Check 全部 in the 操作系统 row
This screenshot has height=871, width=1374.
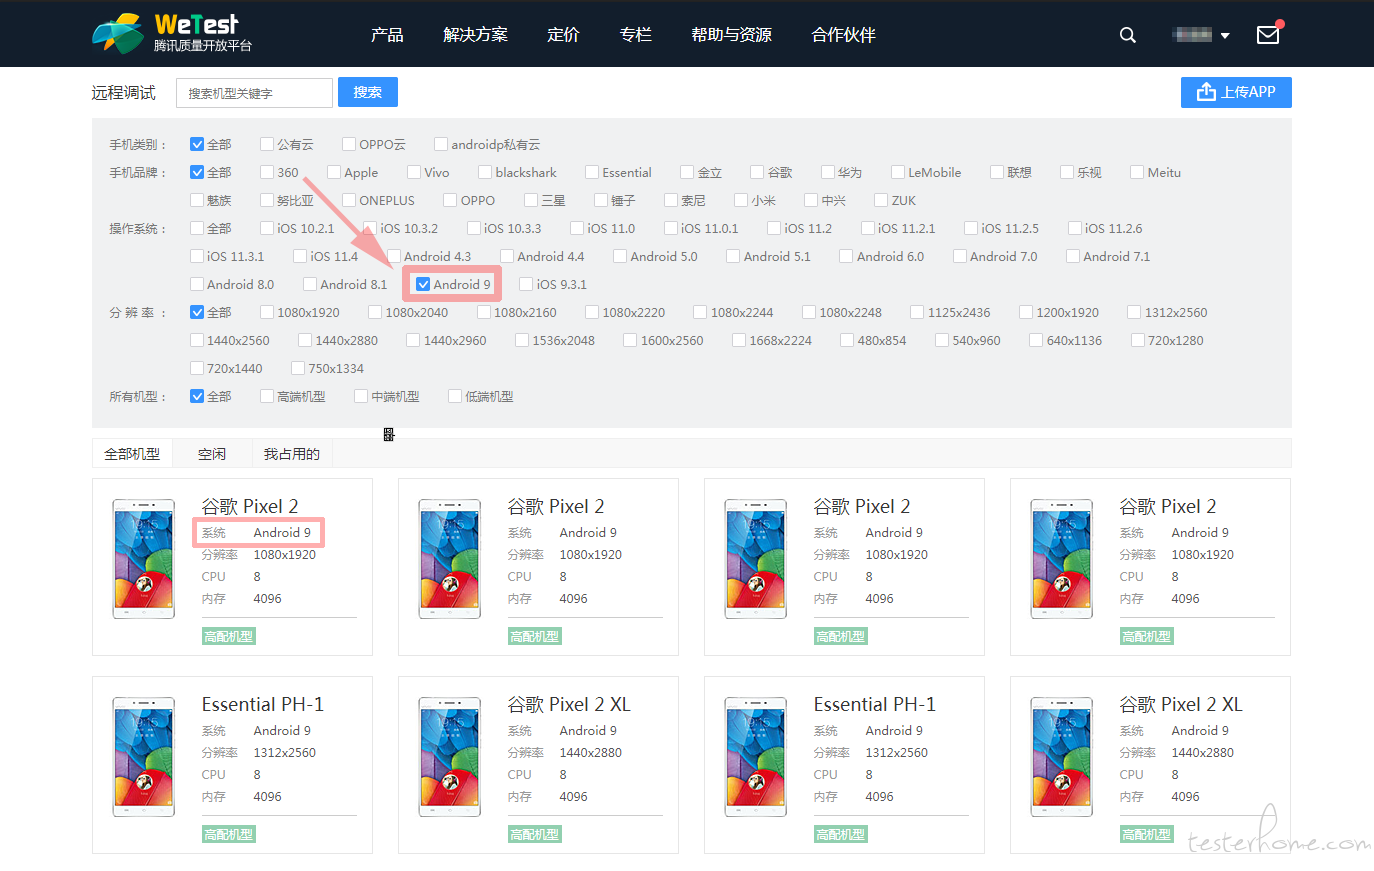pos(197,228)
